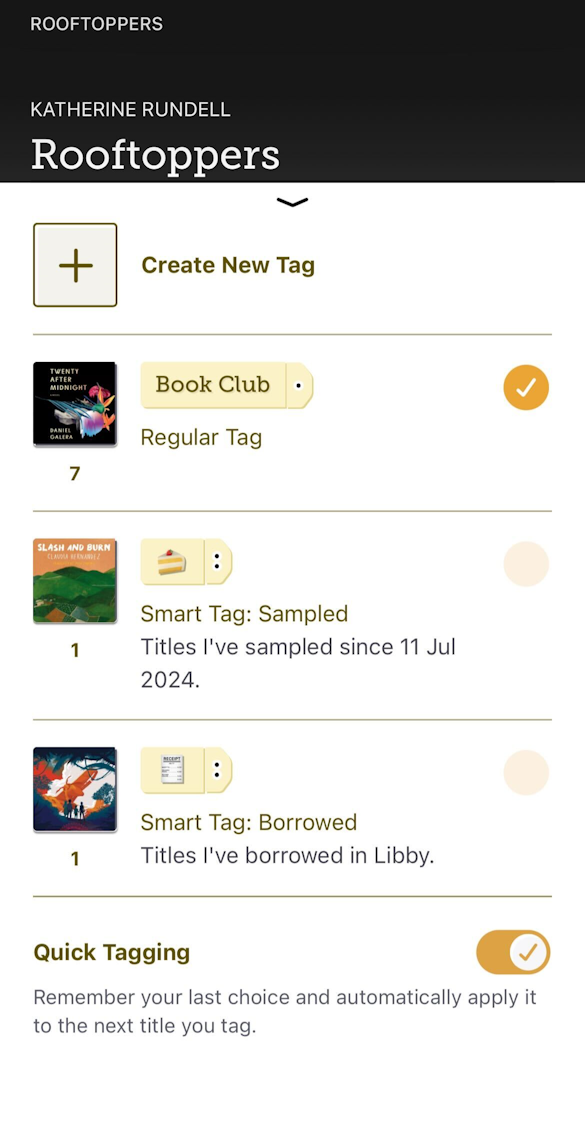Tap the Rooftoppers book title heading
Screen dimensions: 585x1145
point(156,154)
